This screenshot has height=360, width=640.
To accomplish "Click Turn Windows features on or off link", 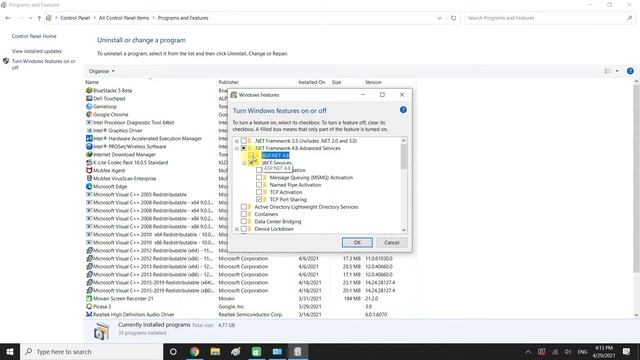I will pyautogui.click(x=43, y=64).
